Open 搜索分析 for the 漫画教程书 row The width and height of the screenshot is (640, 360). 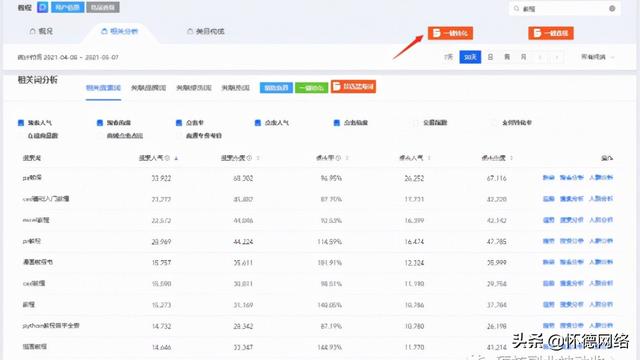571,262
